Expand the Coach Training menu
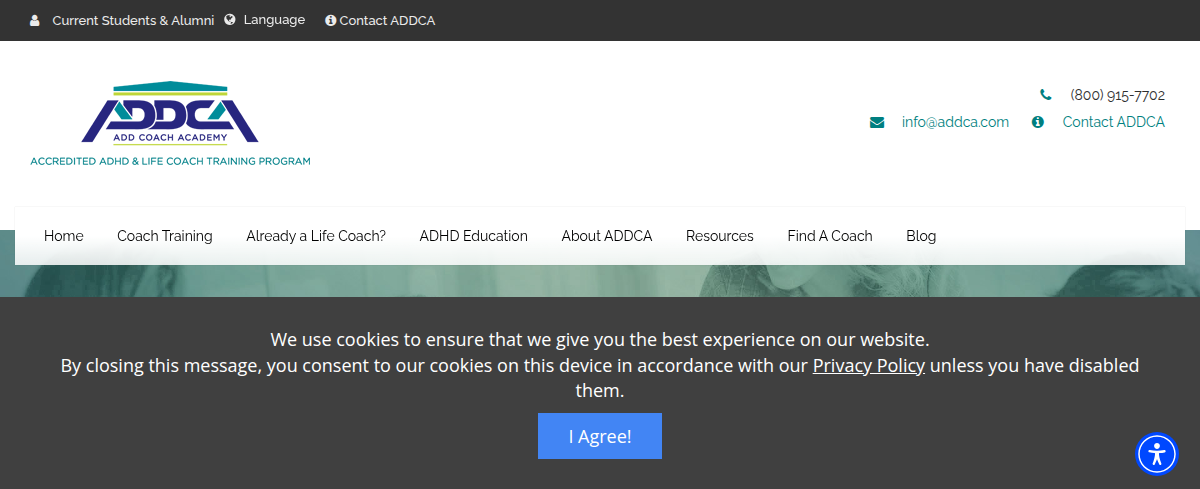Screen dimensions: 1200x489 pyautogui.click(x=165, y=236)
